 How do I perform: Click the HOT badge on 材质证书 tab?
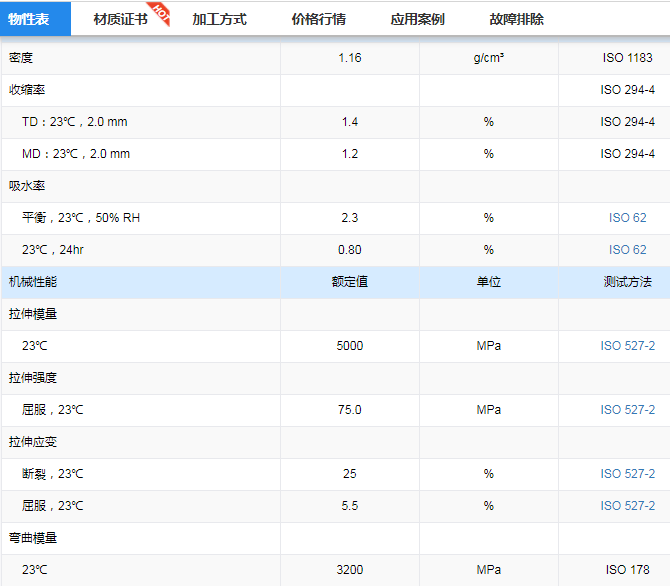point(161,13)
